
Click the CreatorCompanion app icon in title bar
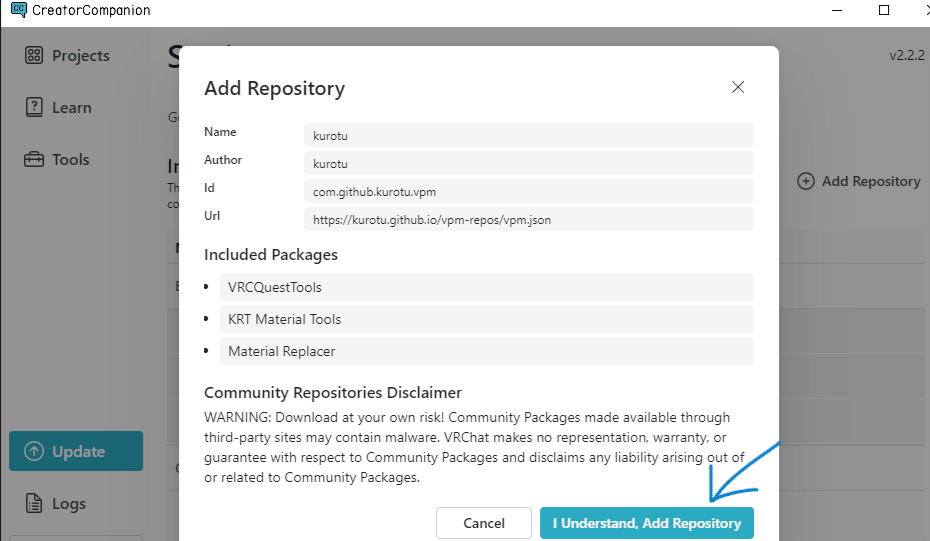pyautogui.click(x=18, y=10)
